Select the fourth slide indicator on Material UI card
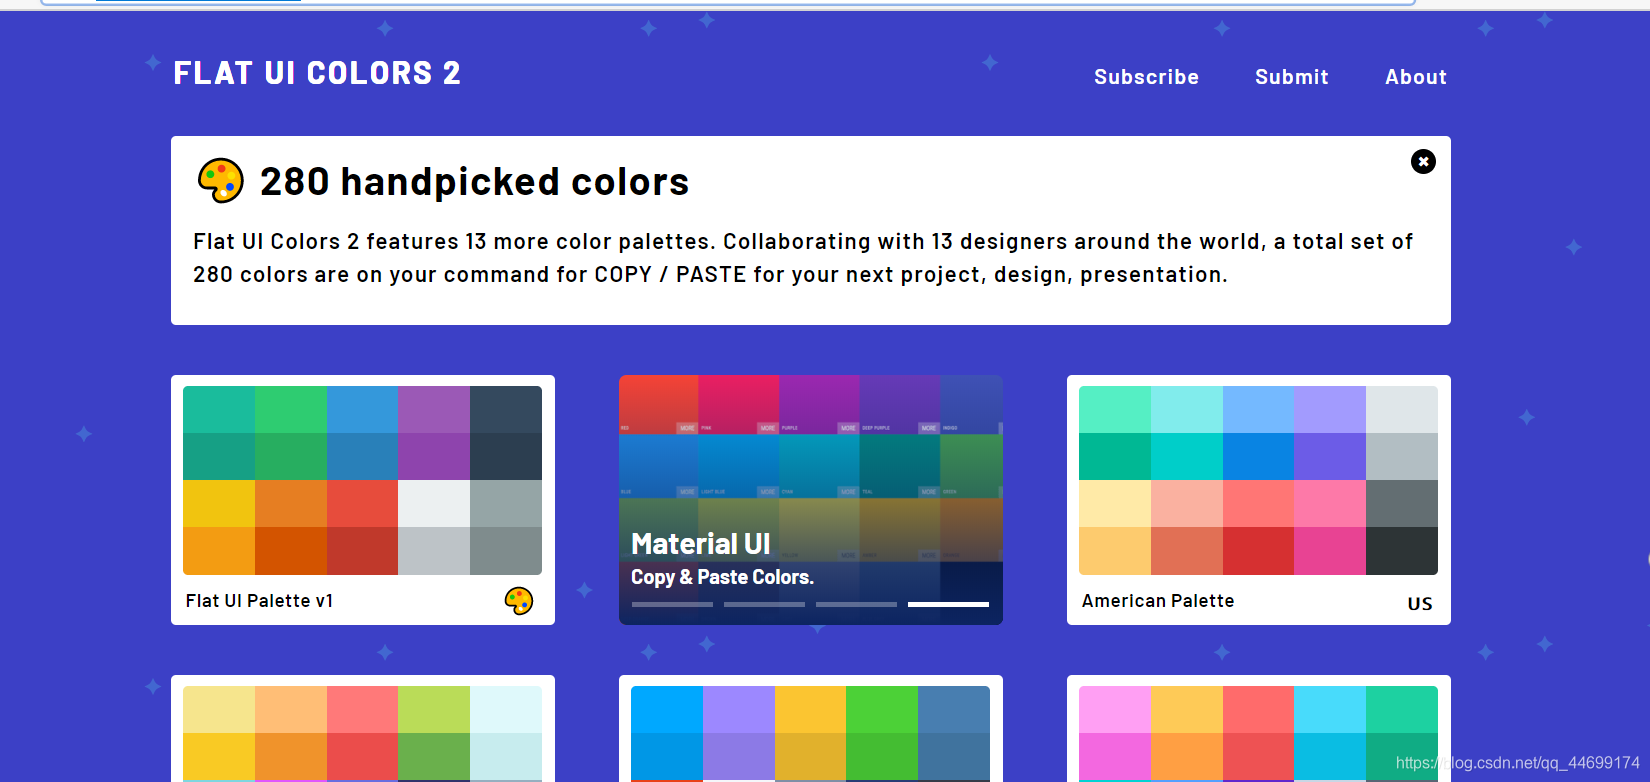The image size is (1650, 782). click(948, 604)
